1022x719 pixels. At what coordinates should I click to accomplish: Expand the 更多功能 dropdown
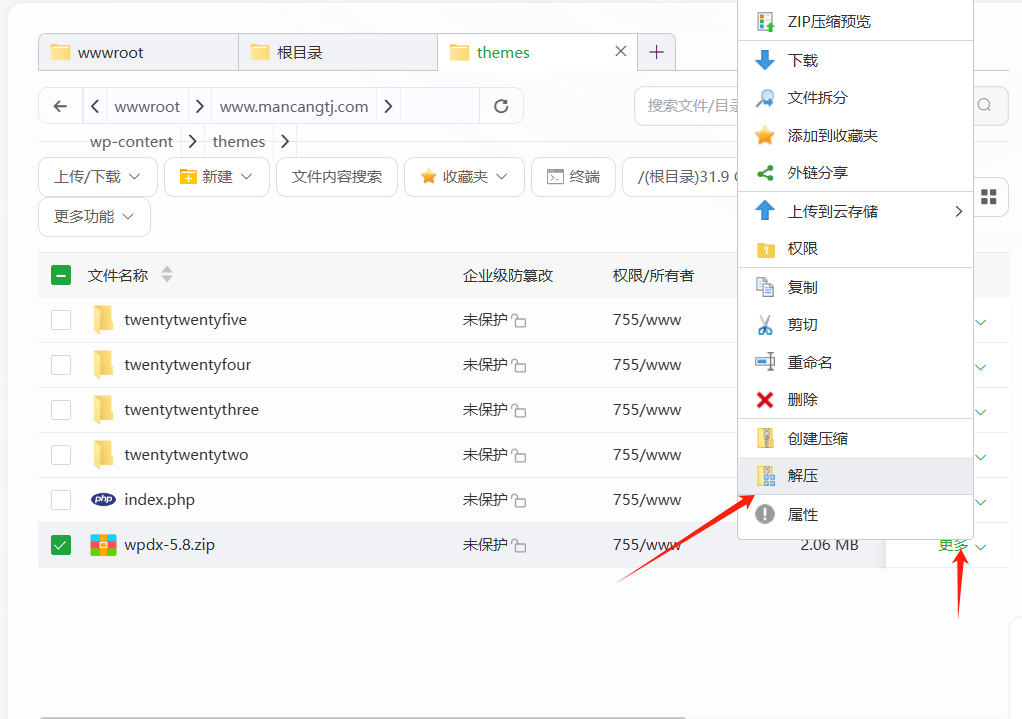(94, 217)
